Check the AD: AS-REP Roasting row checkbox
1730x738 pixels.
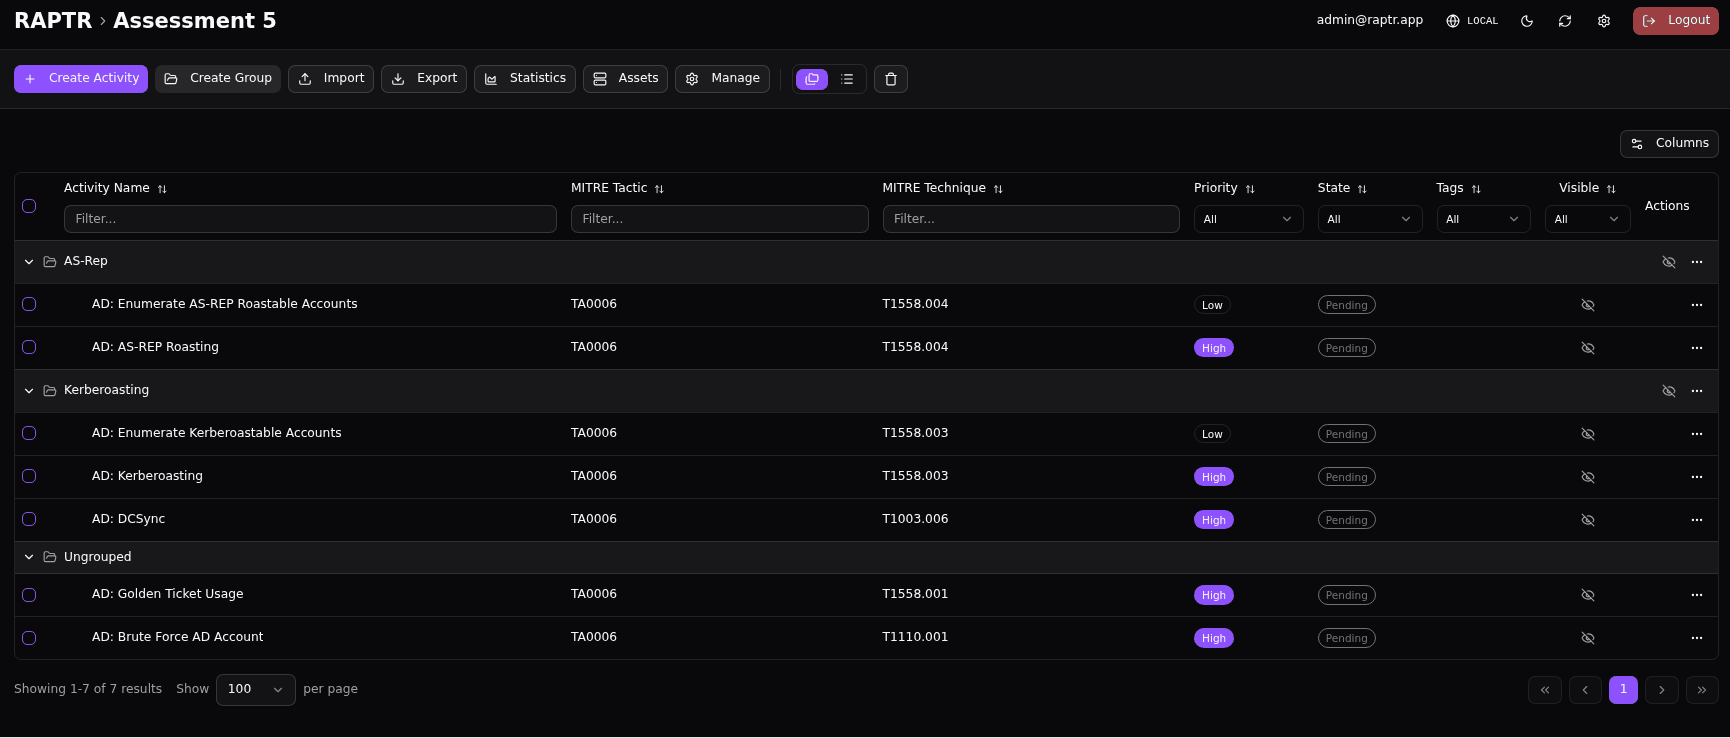point(29,347)
